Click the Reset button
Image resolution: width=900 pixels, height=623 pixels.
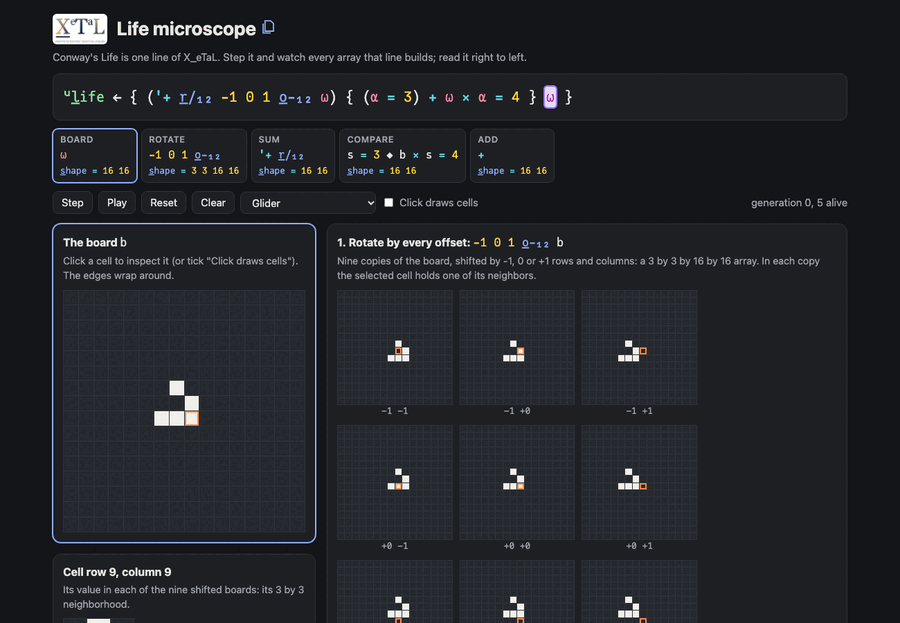[164, 203]
